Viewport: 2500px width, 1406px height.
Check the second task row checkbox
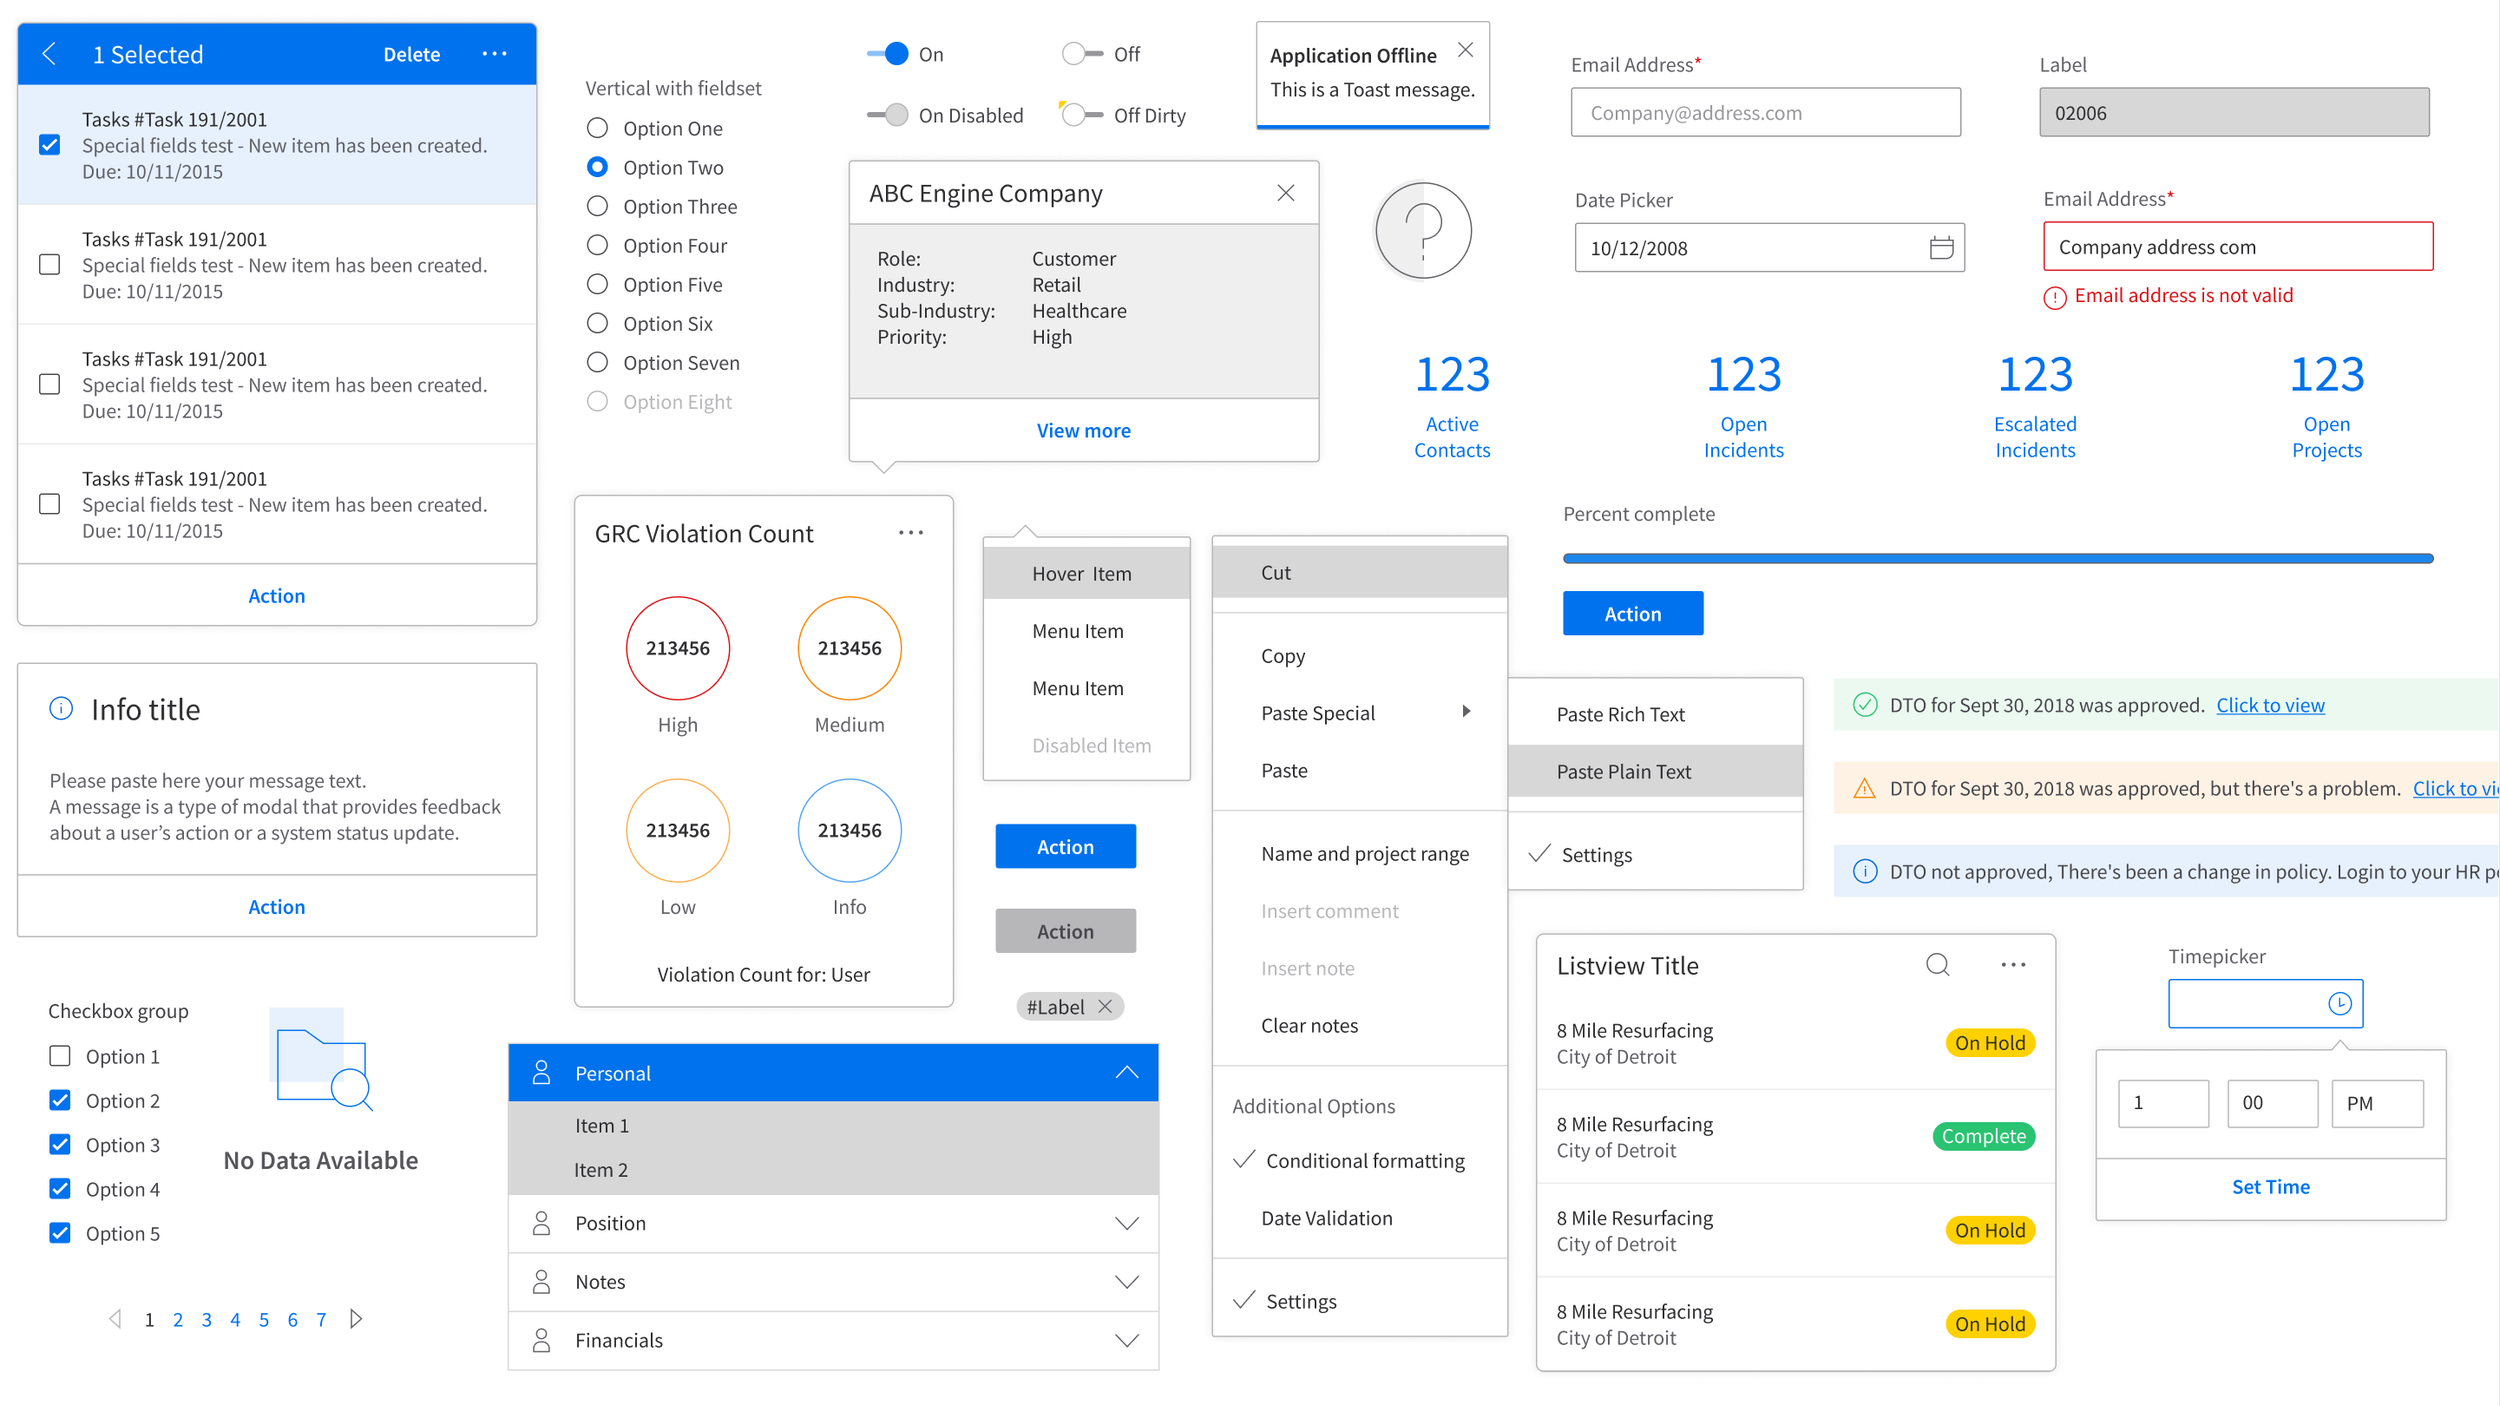pos(50,265)
